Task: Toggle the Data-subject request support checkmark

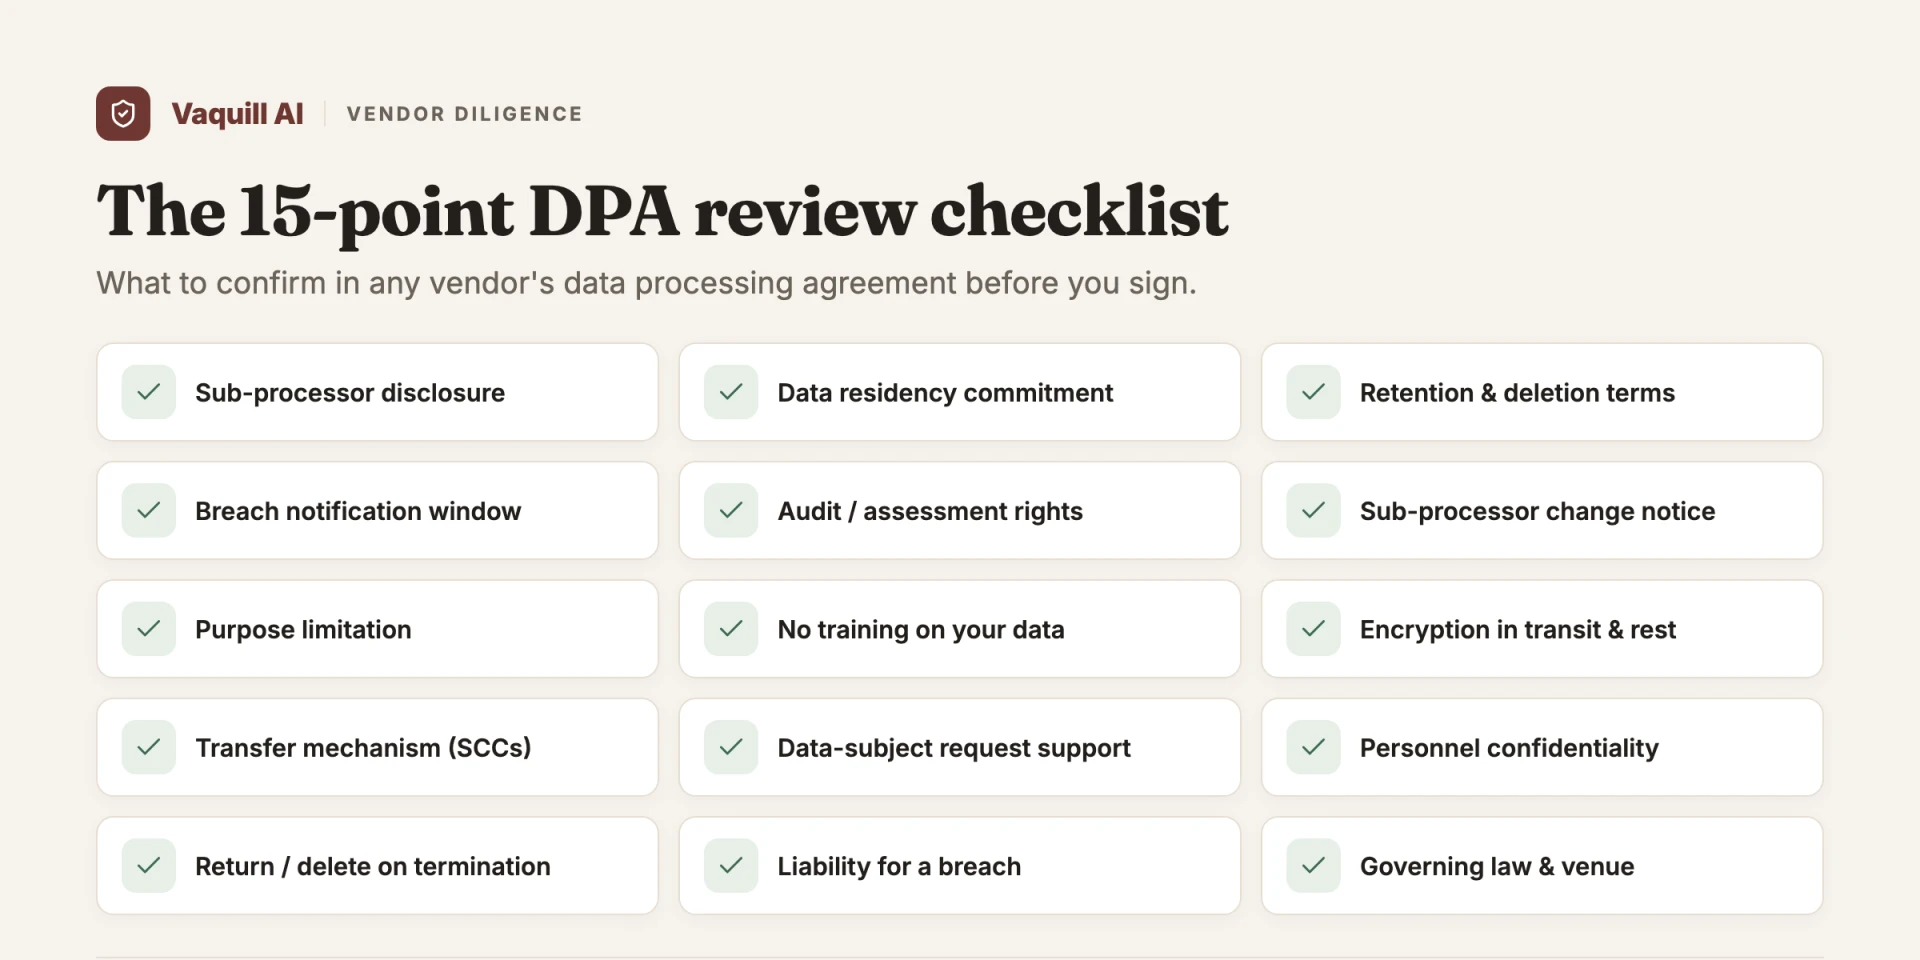Action: [x=731, y=747]
